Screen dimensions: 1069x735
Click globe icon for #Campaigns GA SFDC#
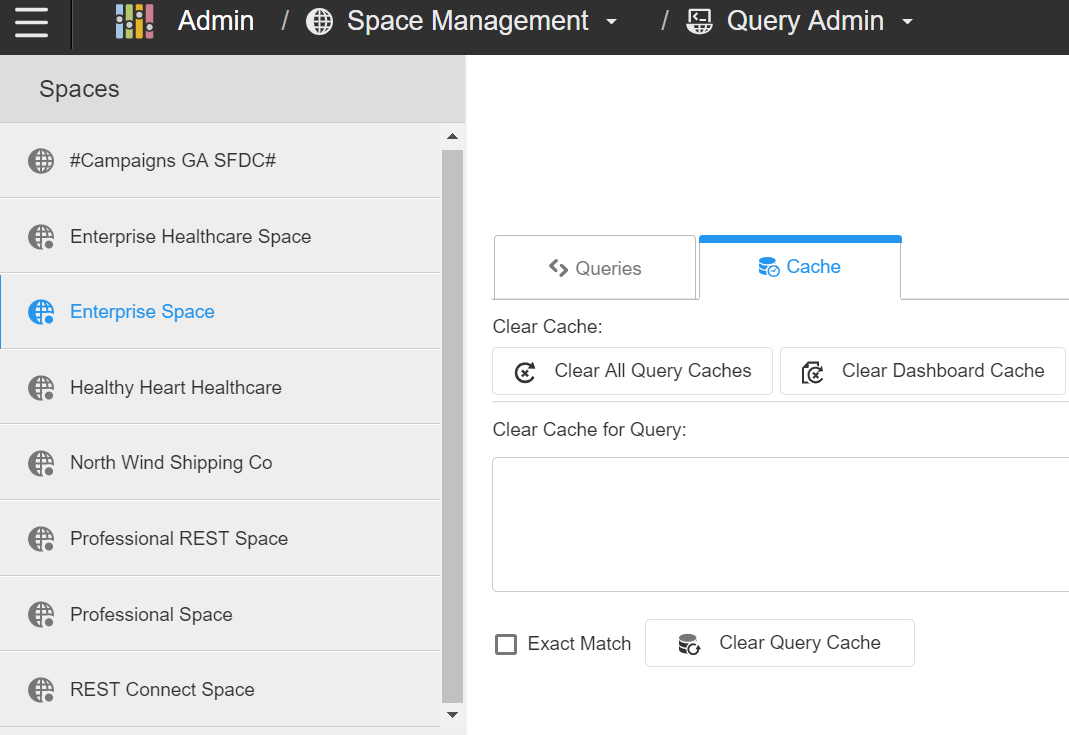click(41, 161)
